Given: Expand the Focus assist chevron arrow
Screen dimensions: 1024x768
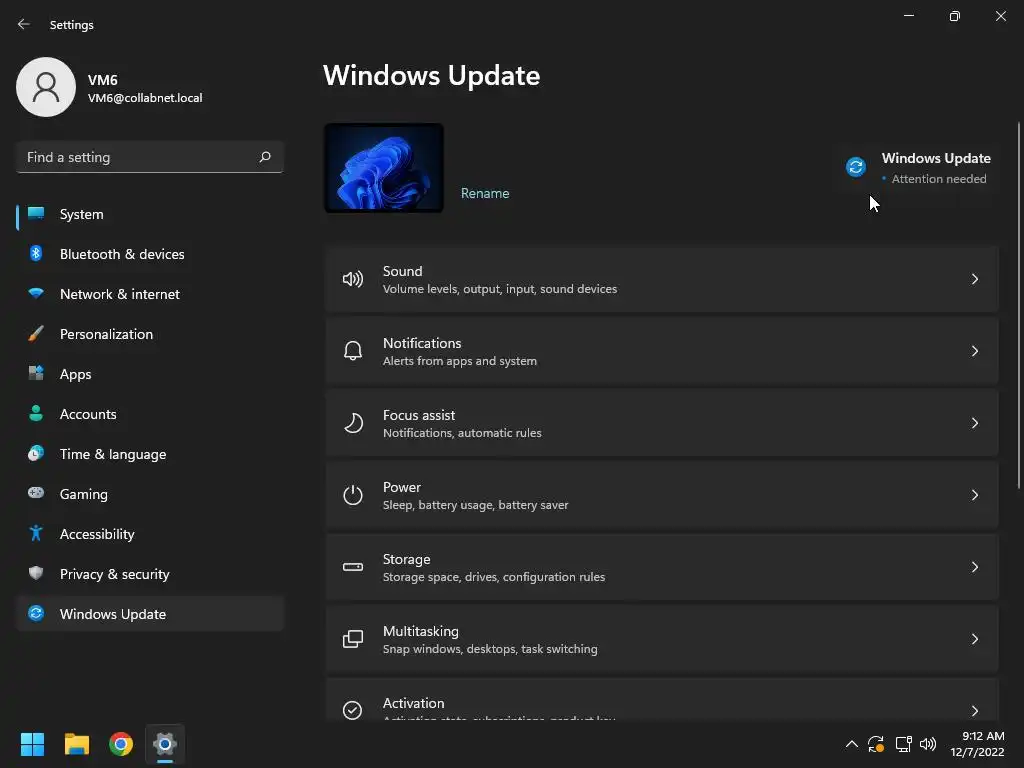Looking at the screenshot, I should 974,423.
